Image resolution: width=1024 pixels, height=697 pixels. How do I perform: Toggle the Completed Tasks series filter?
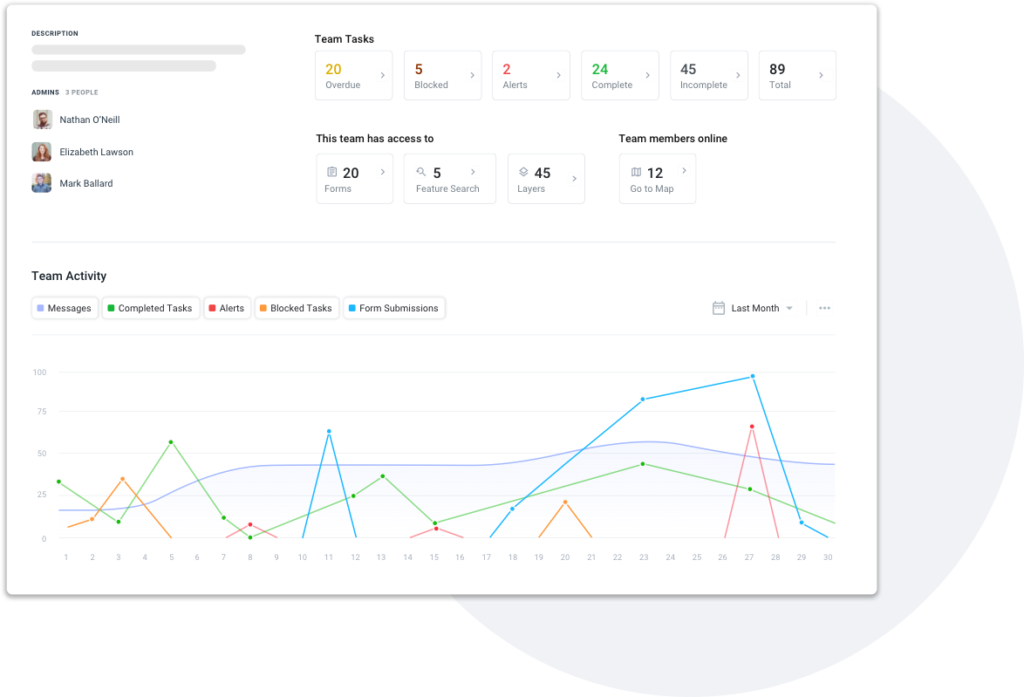(150, 308)
